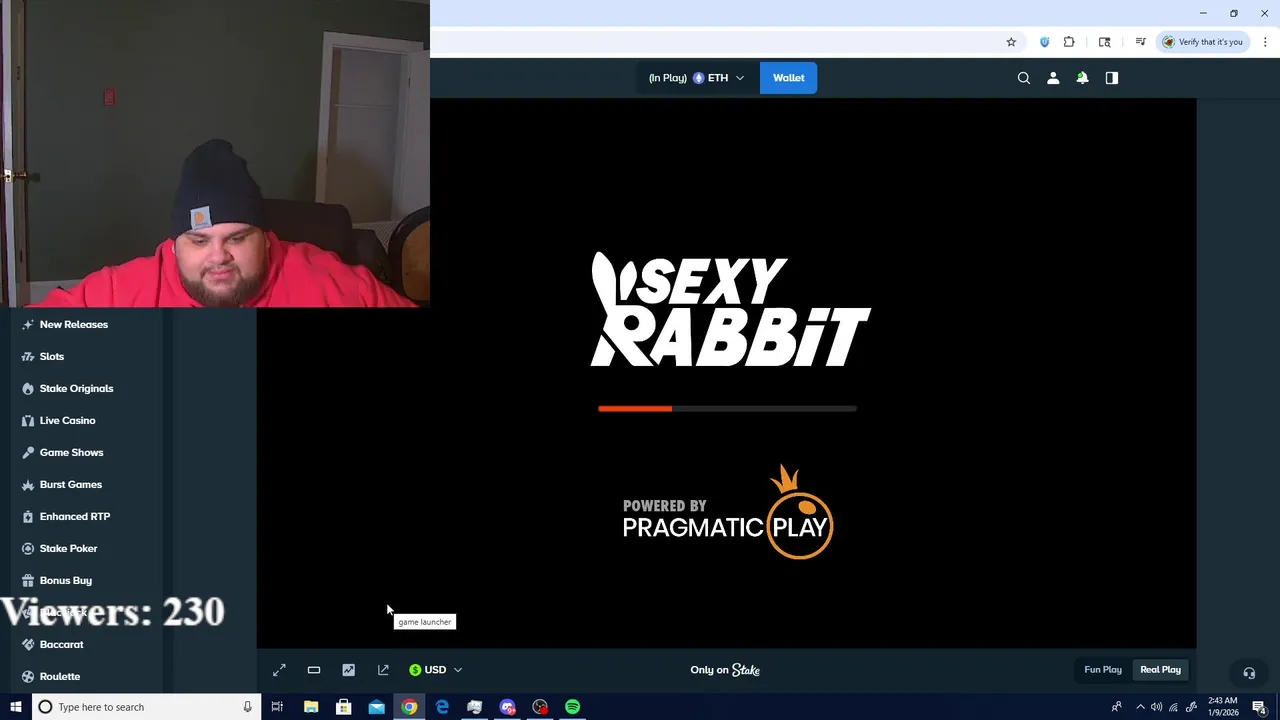
Task: Open Spotify from the taskbar
Action: point(572,707)
